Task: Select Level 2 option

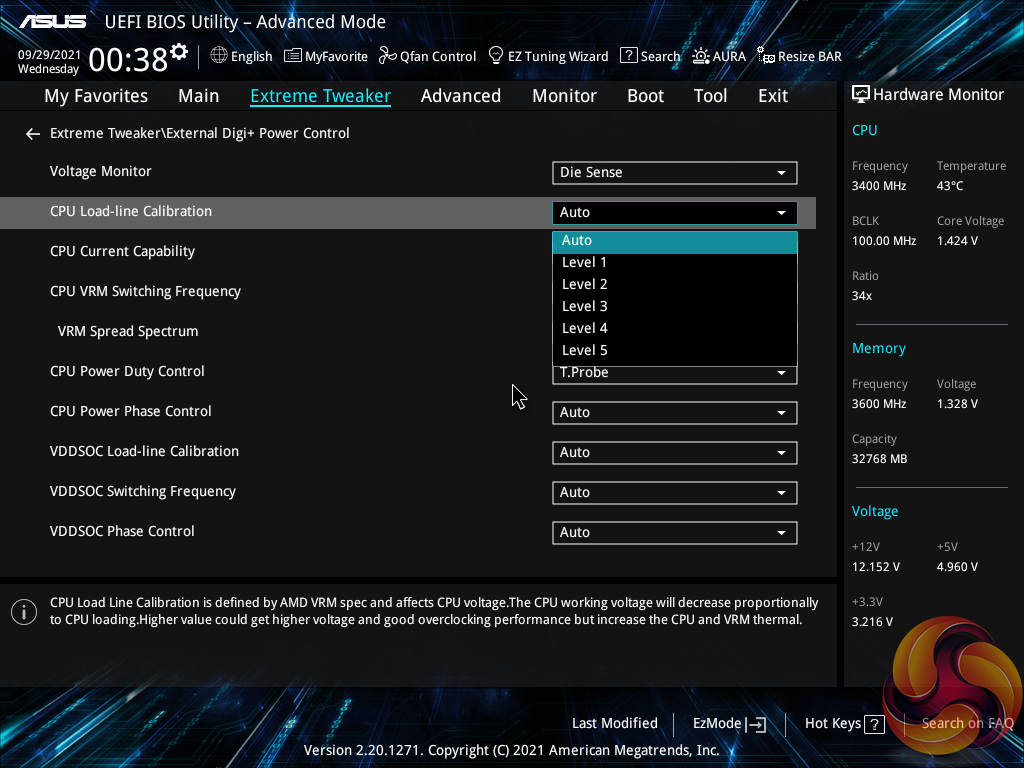Action: 675,285
